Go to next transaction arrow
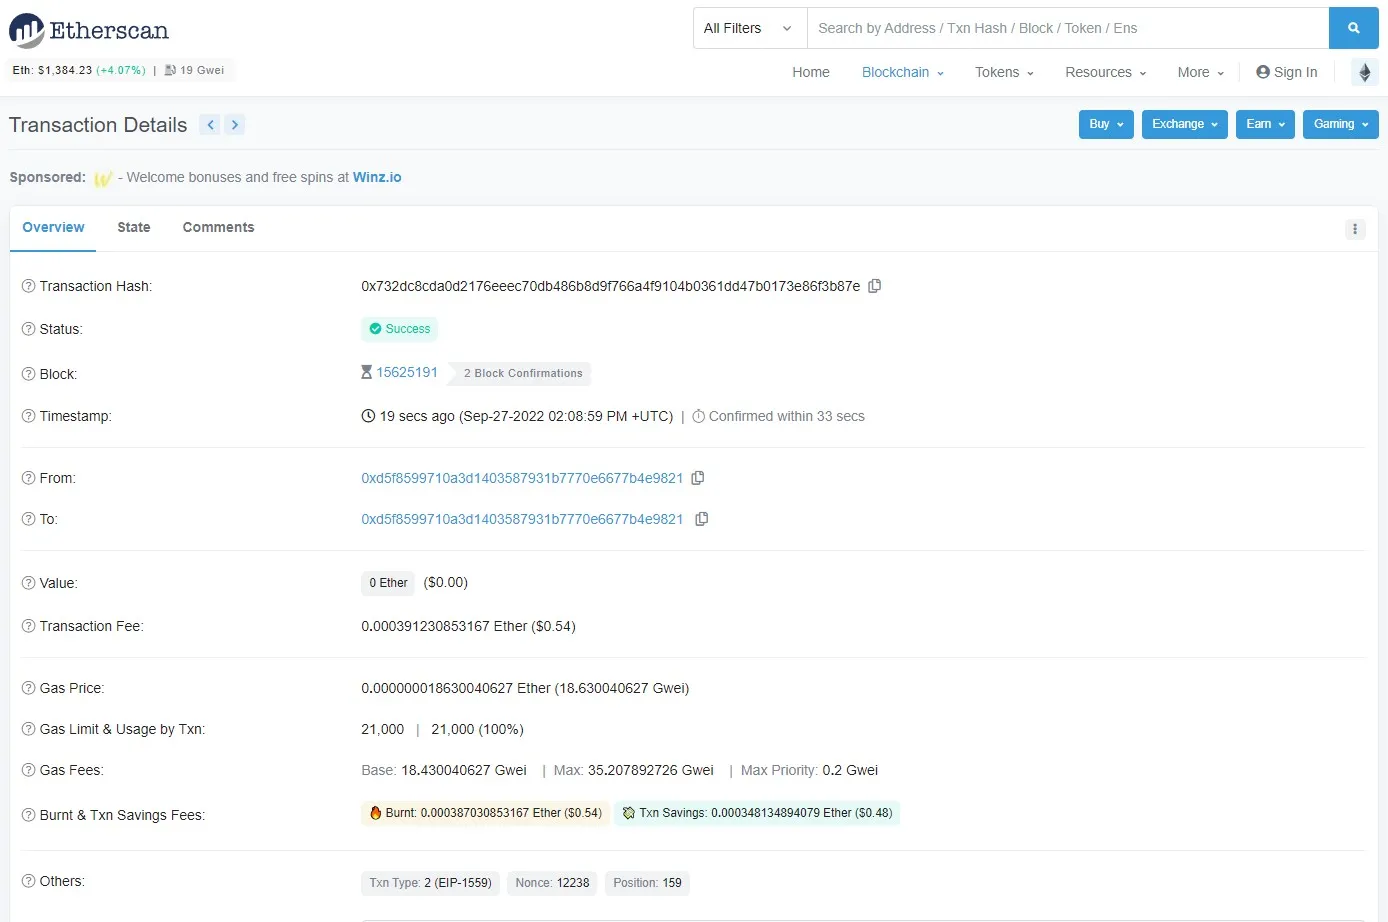 point(235,125)
